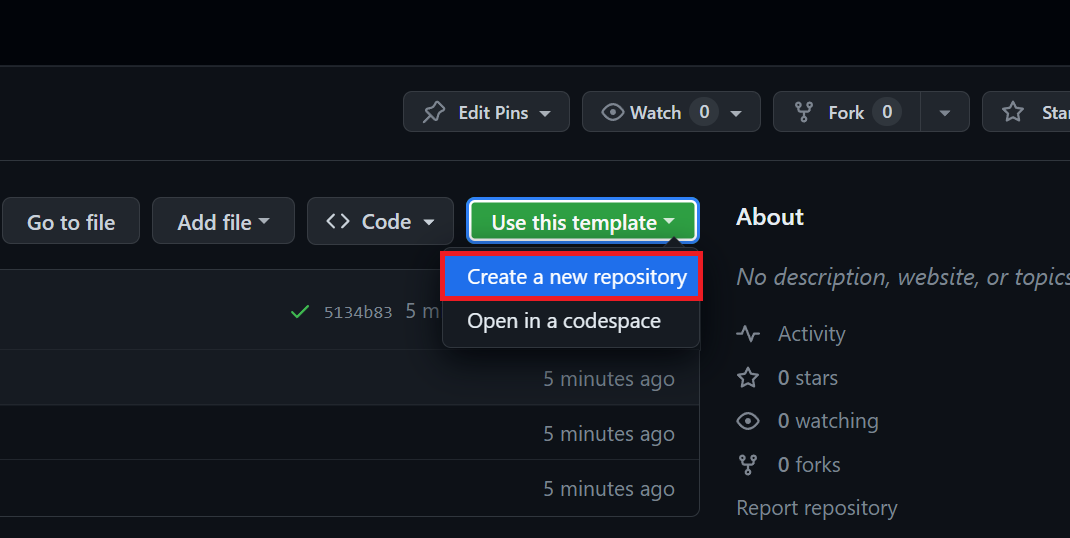This screenshot has width=1070, height=538.
Task: Open the 0 watching link
Action: click(x=828, y=421)
